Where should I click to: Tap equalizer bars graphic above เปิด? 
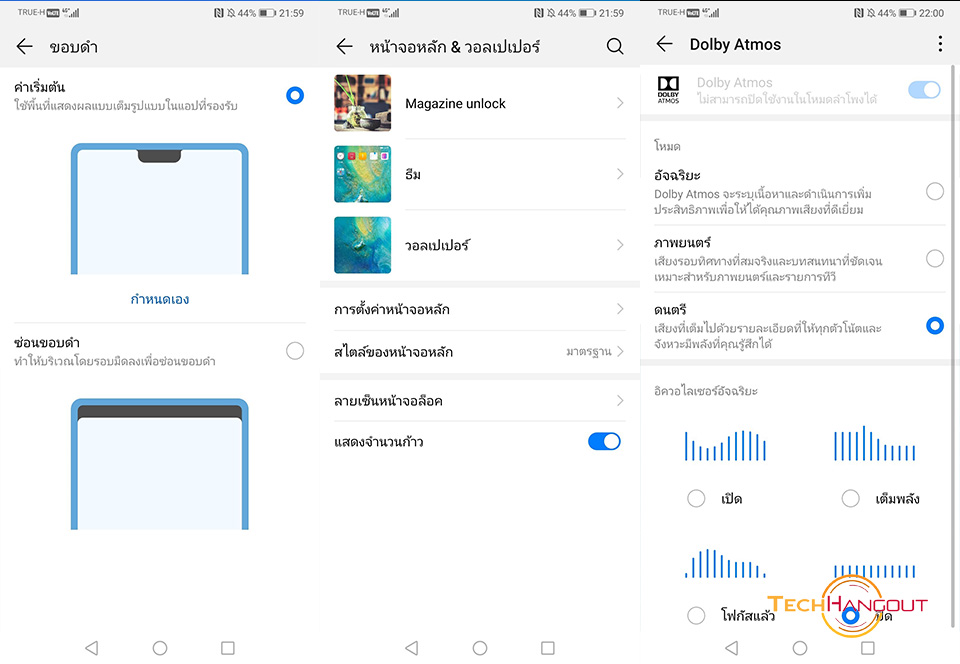[x=726, y=445]
